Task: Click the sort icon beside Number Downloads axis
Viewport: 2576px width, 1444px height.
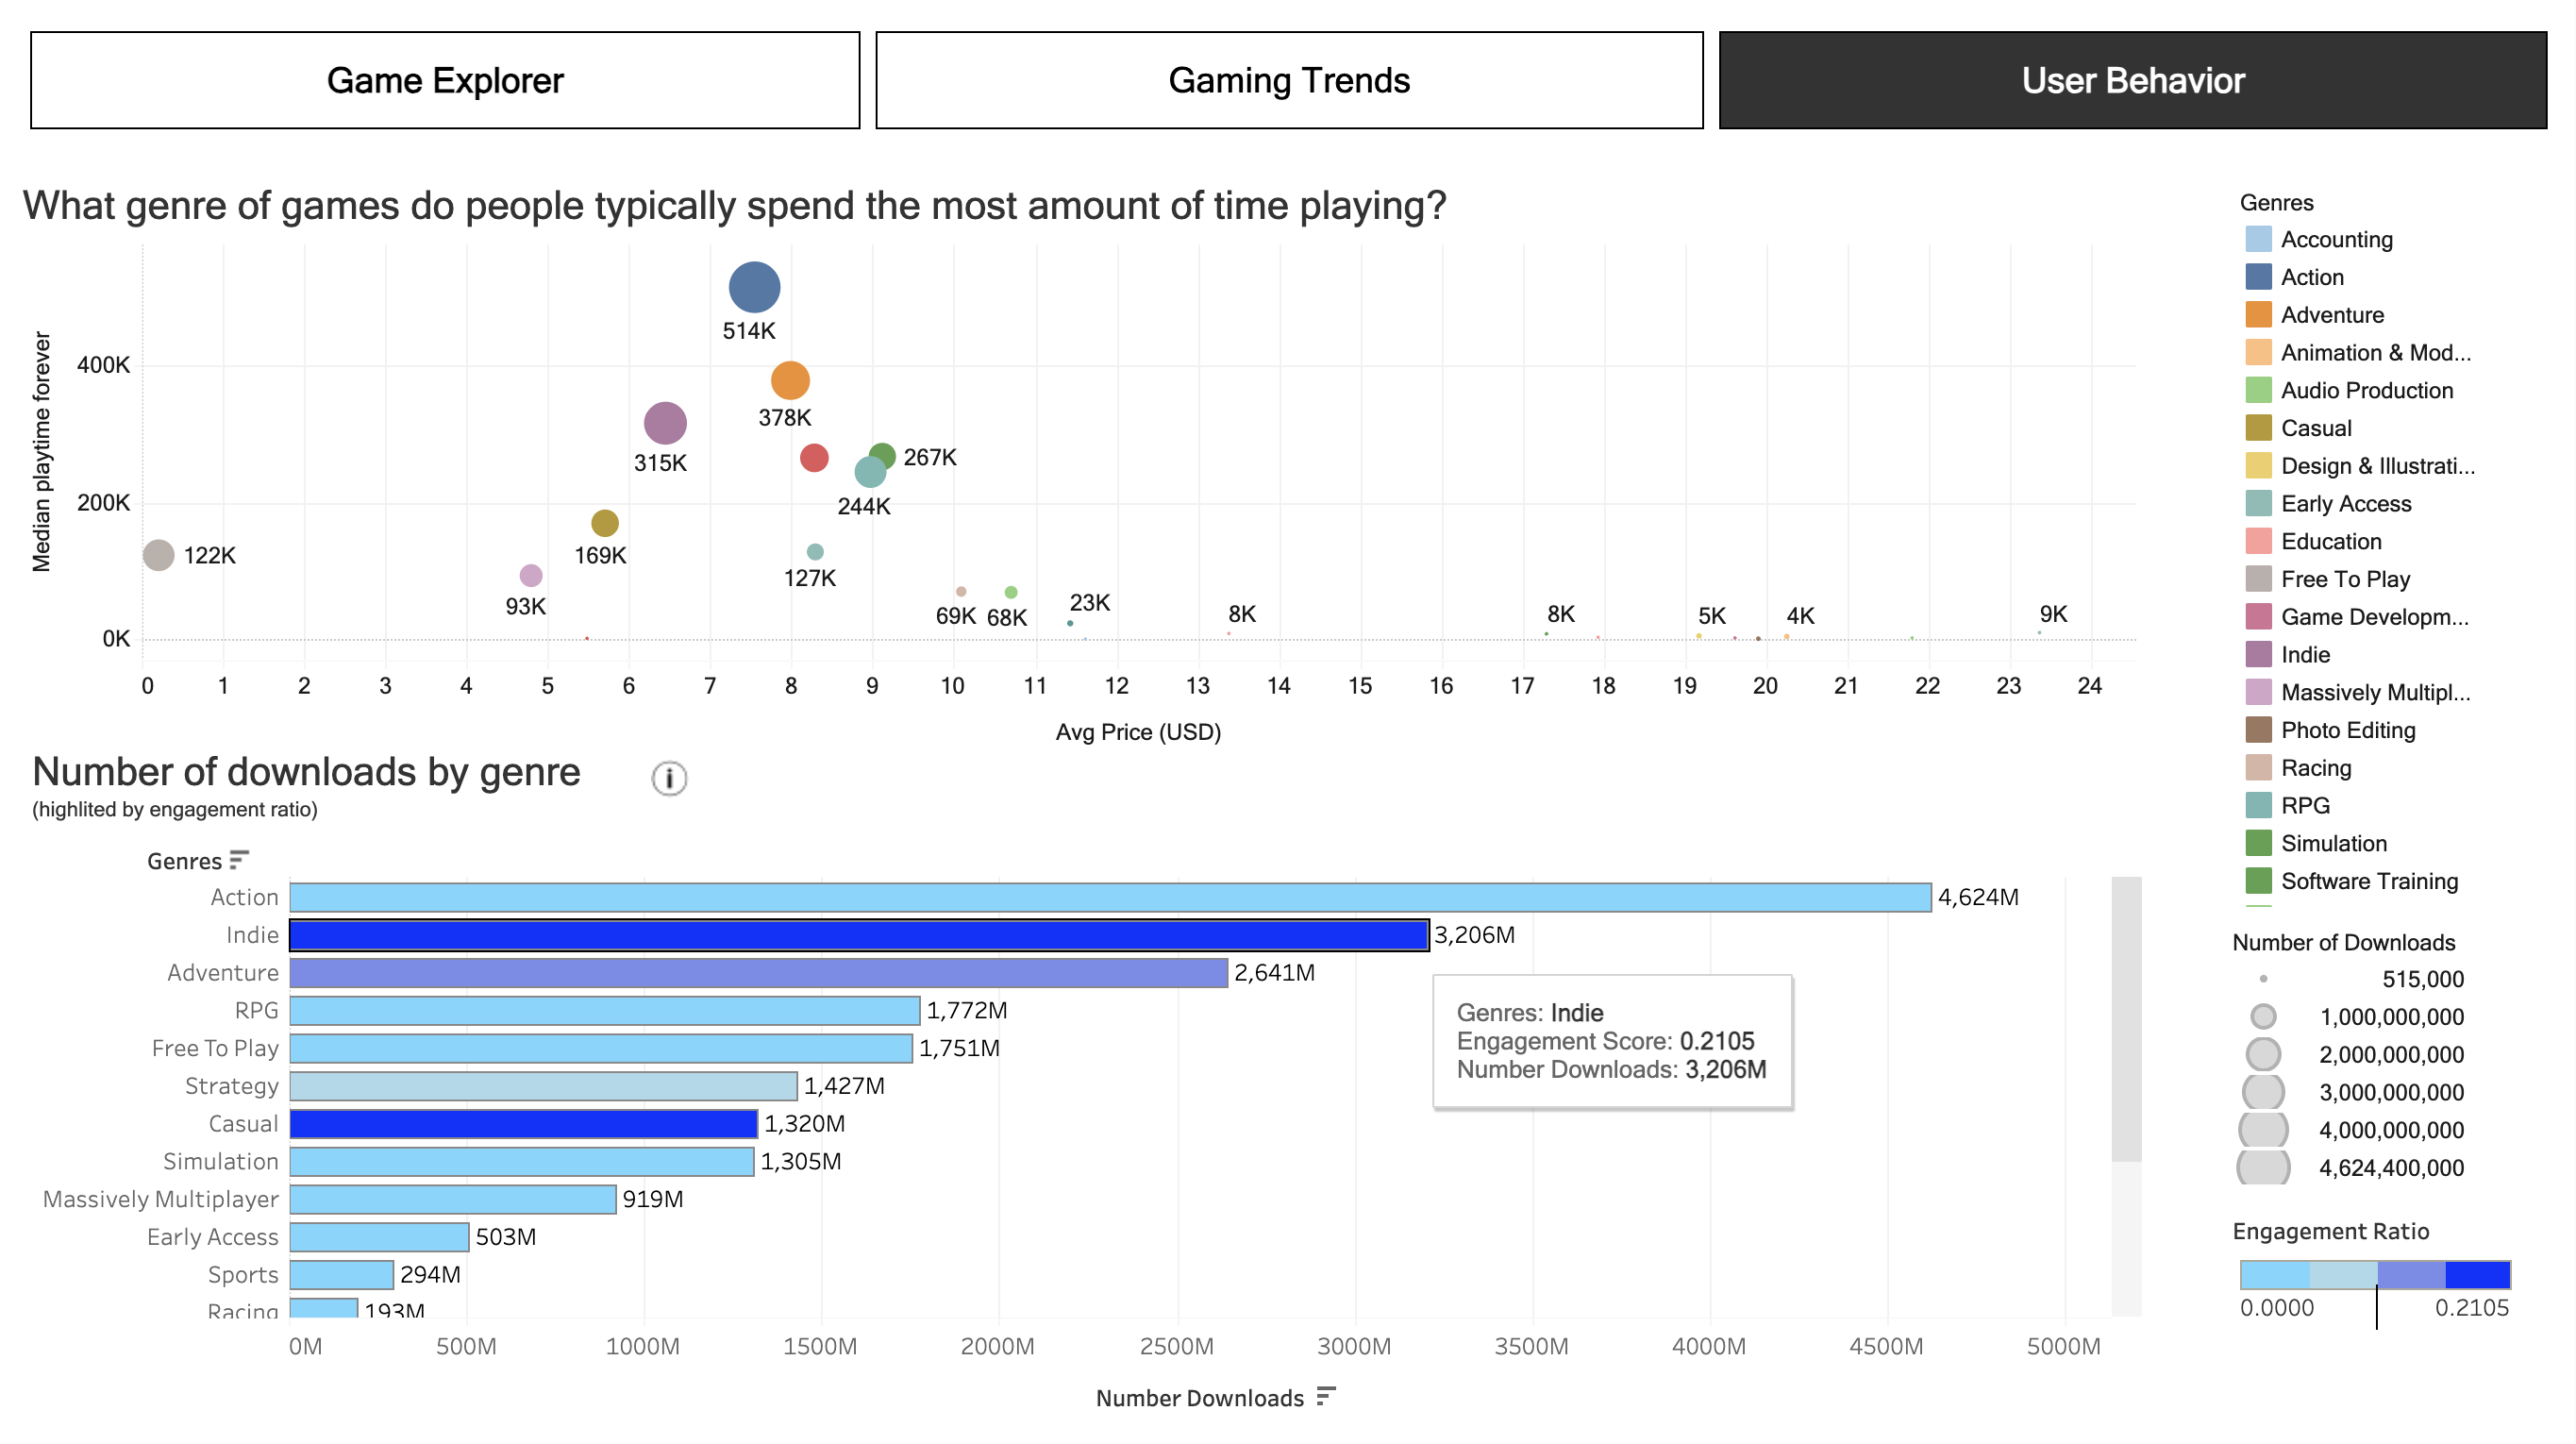Action: (x=1327, y=1397)
